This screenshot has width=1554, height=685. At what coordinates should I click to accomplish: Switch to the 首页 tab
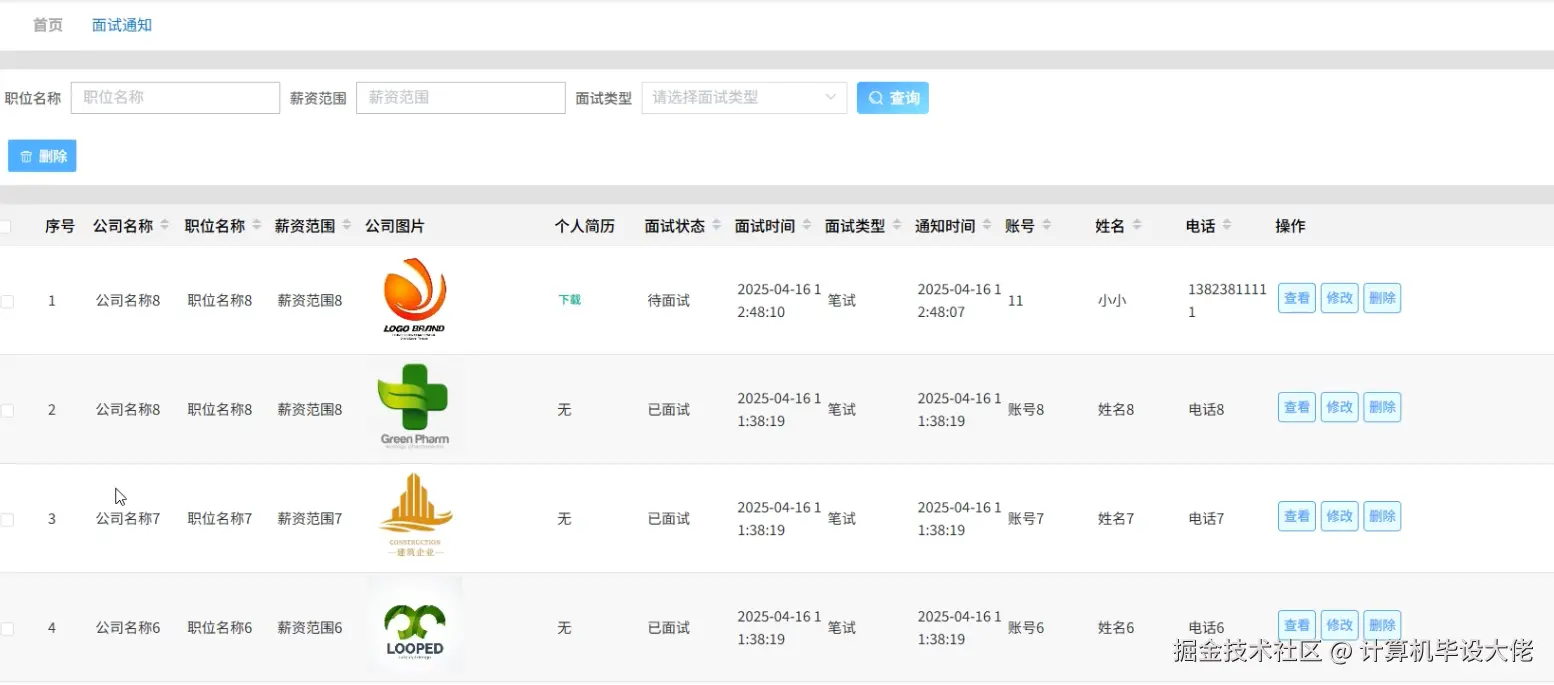tap(46, 24)
